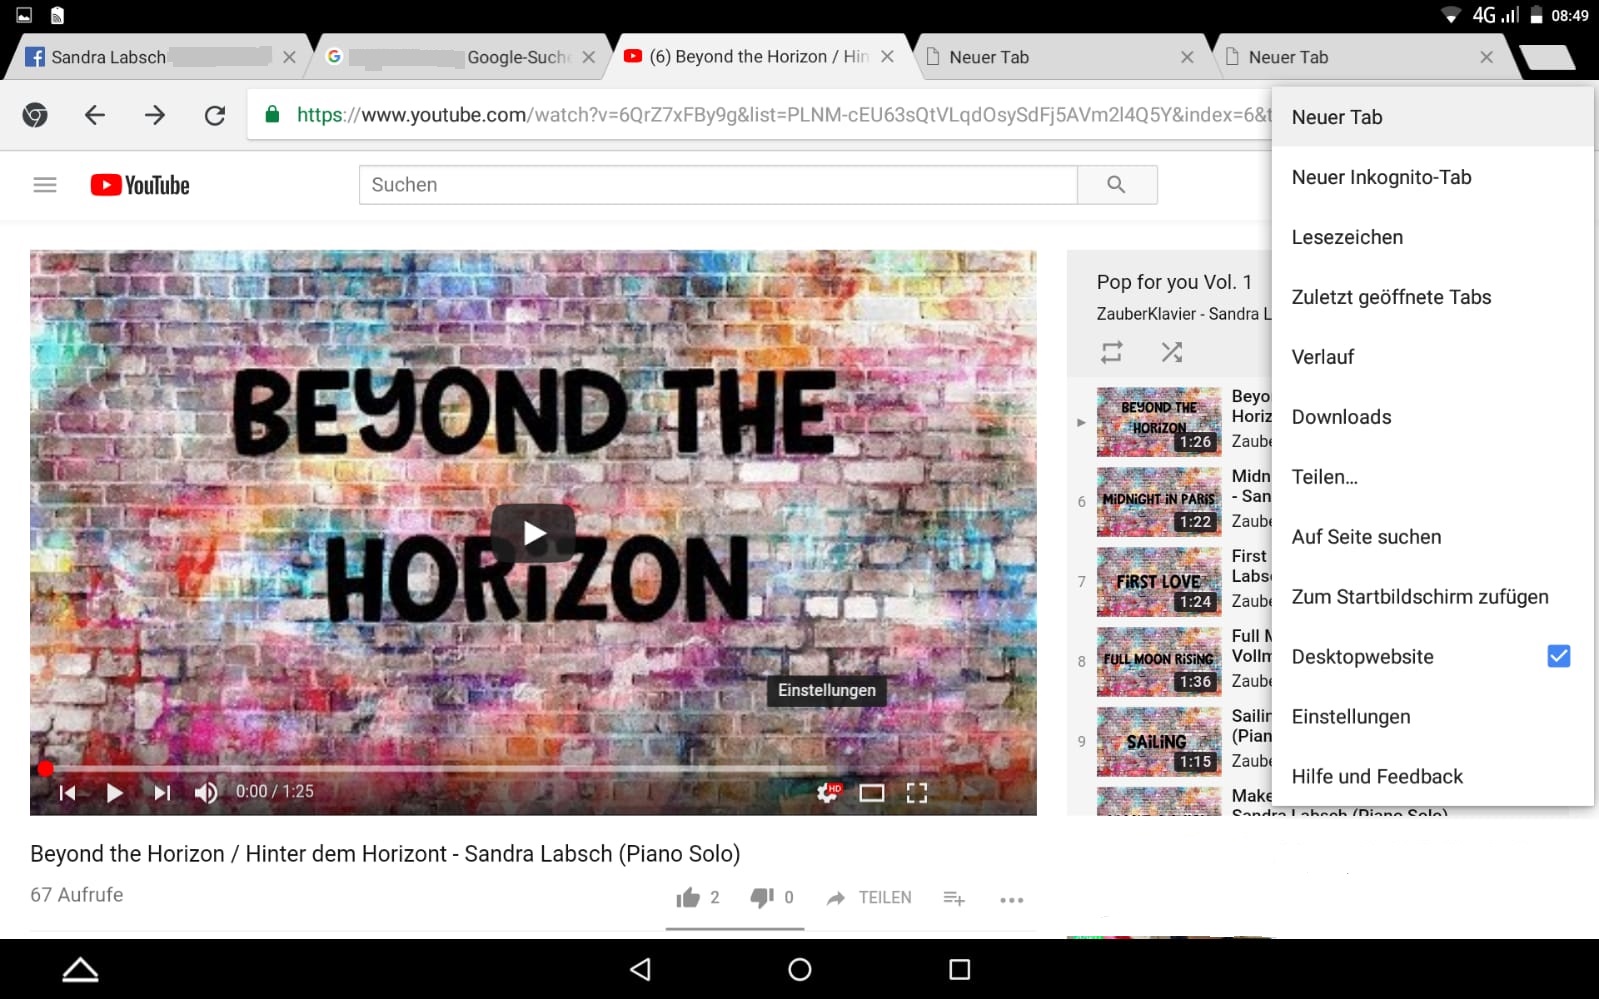This screenshot has width=1599, height=999.
Task: Skip to previous video in player controls
Action: [68, 792]
